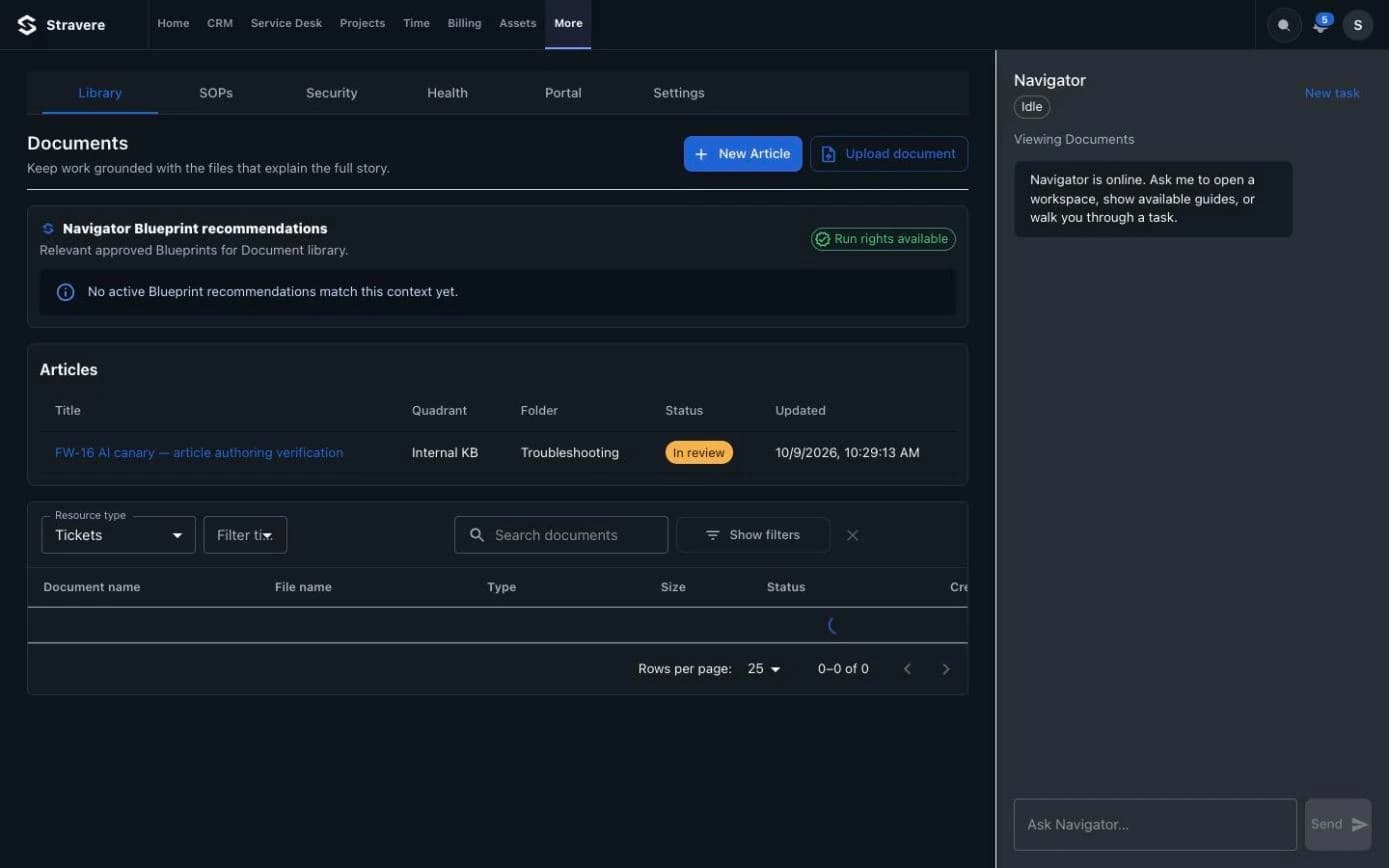Switch to the Security tab
The image size is (1389, 868).
coord(332,93)
